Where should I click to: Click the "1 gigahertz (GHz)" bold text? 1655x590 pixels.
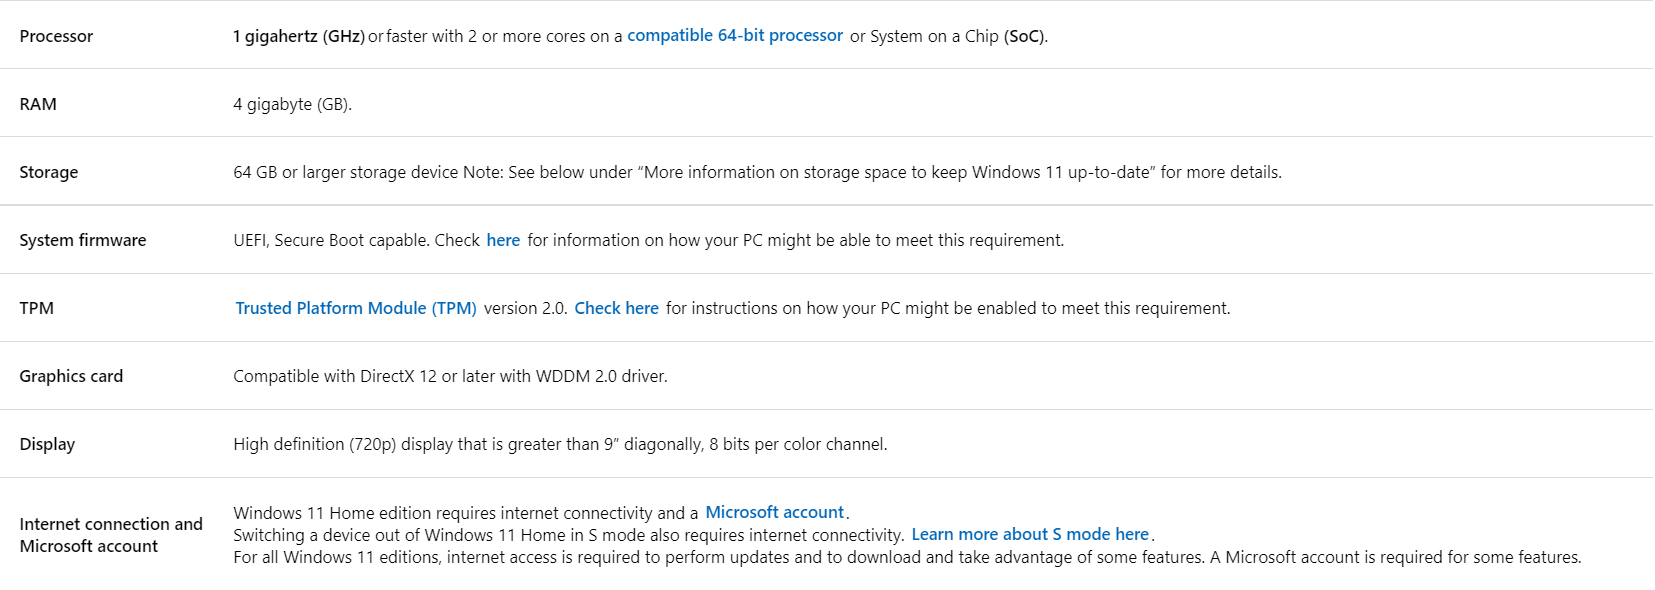pyautogui.click(x=298, y=36)
